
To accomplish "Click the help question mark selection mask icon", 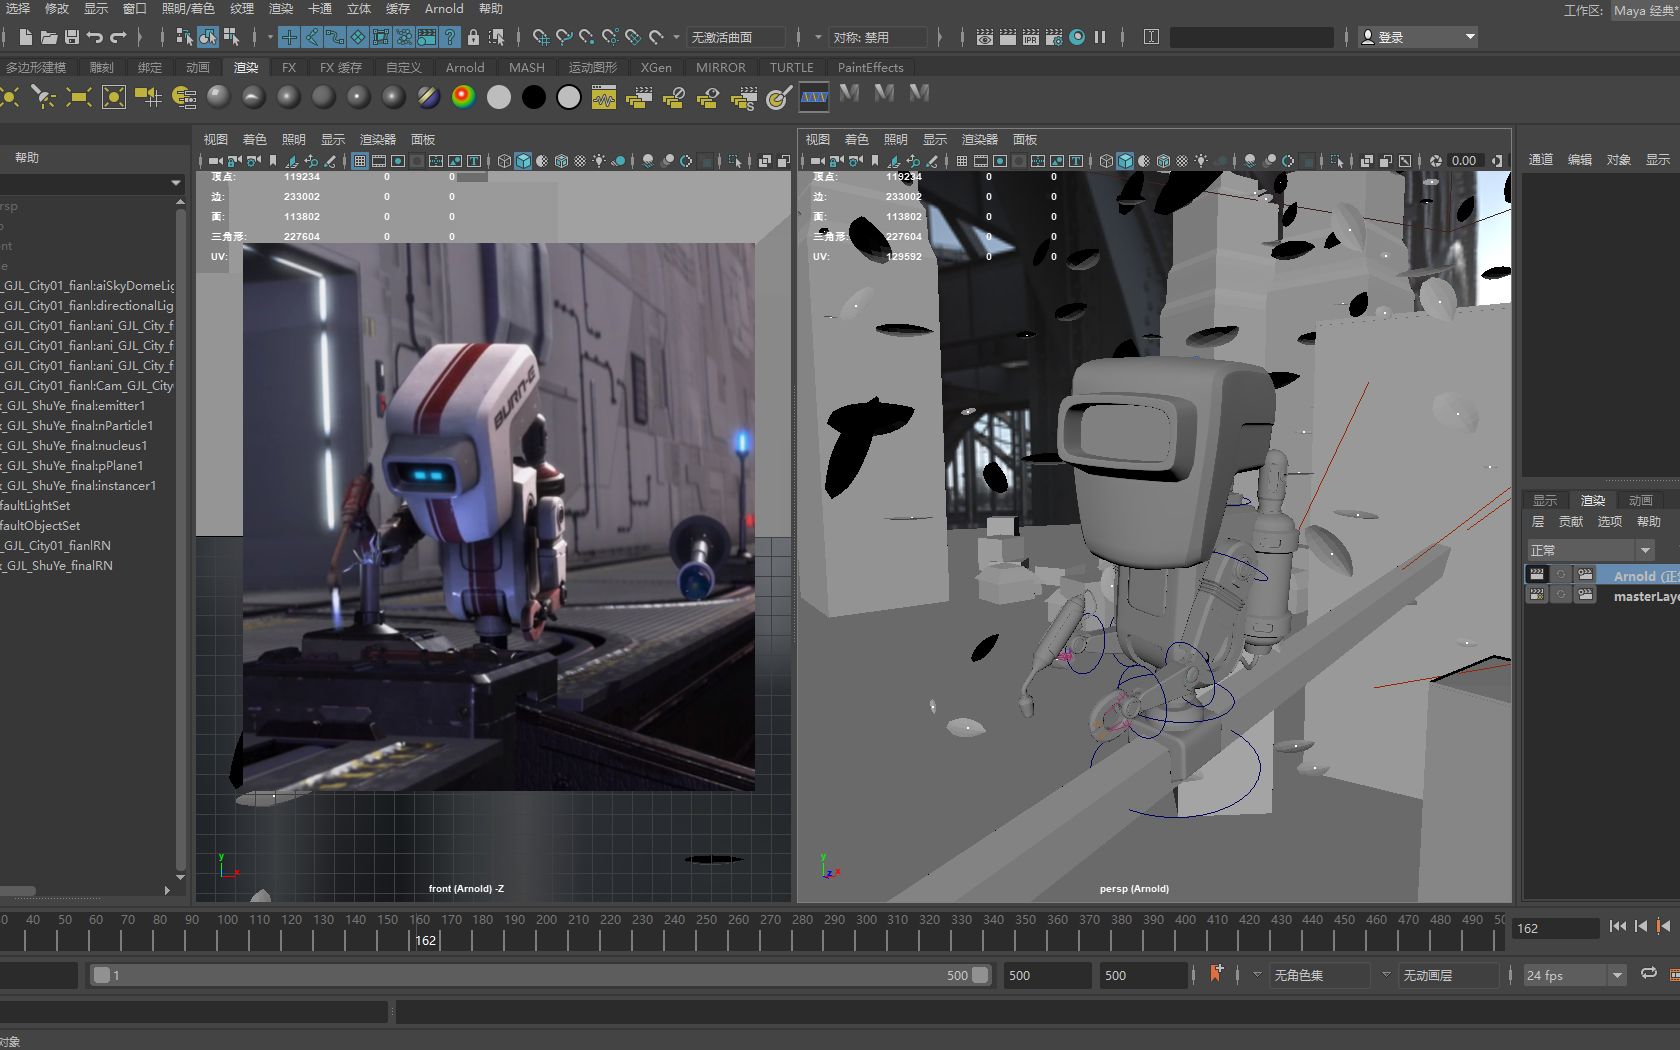I will [x=450, y=37].
